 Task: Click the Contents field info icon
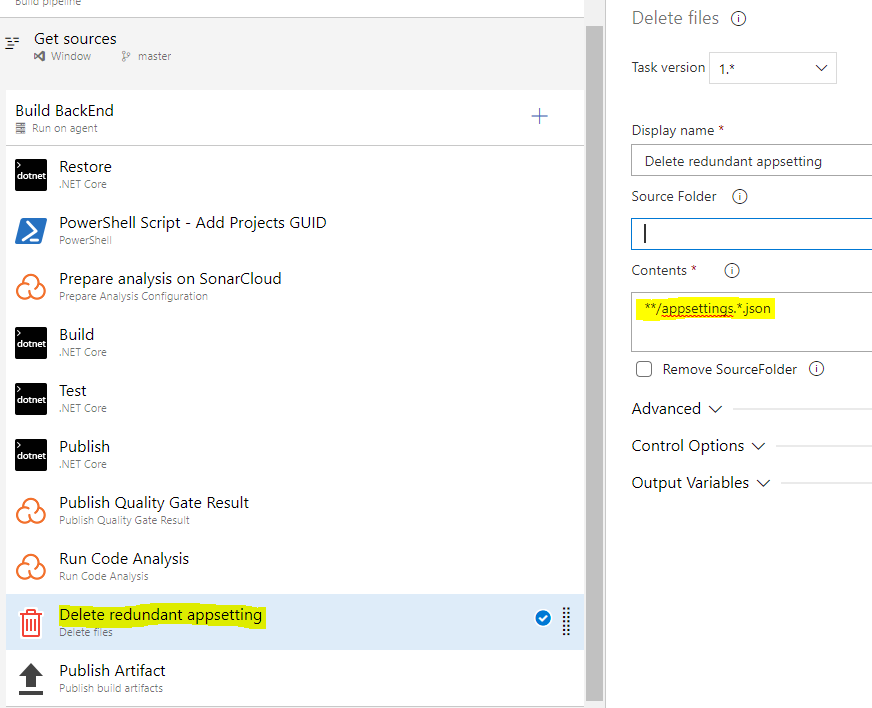click(x=731, y=271)
